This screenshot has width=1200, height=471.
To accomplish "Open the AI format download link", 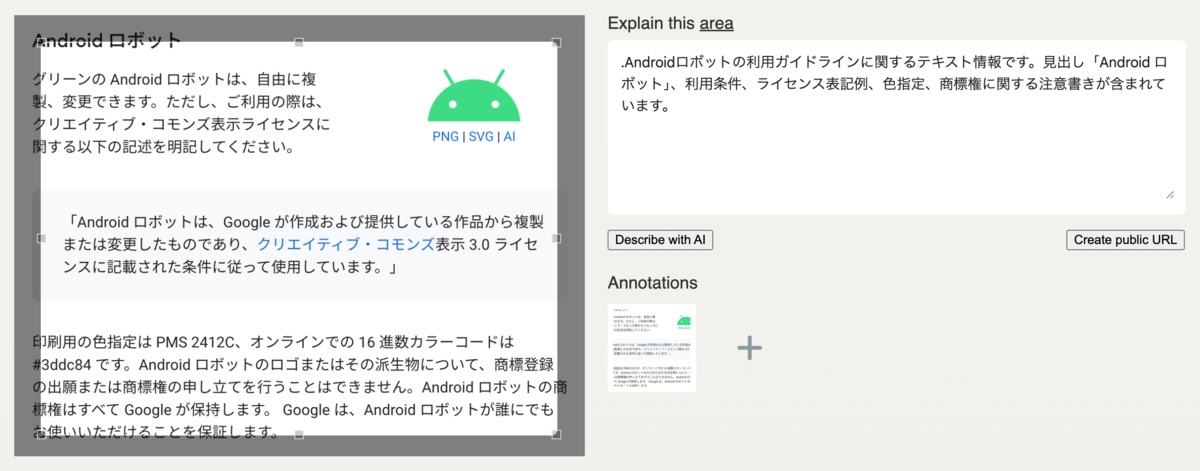I will tap(509, 136).
